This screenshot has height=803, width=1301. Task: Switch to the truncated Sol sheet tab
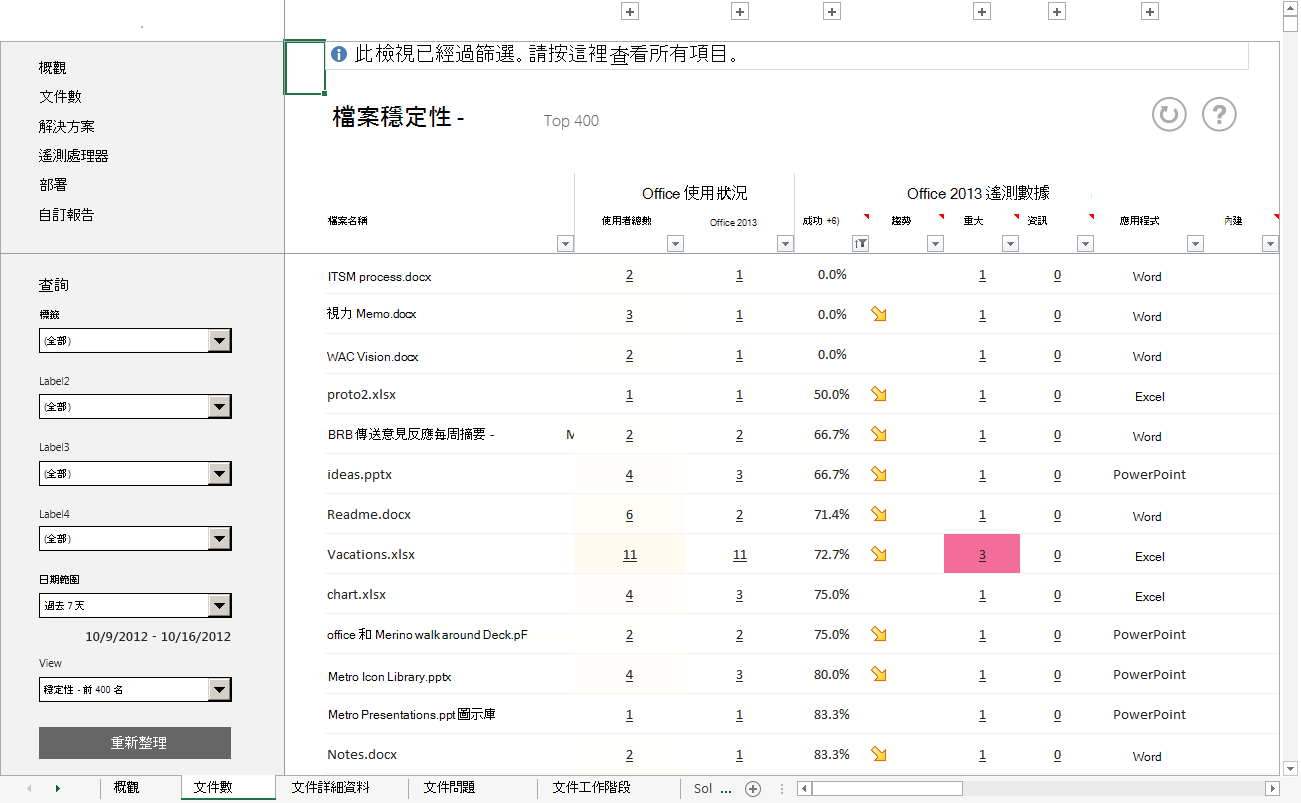[703, 788]
